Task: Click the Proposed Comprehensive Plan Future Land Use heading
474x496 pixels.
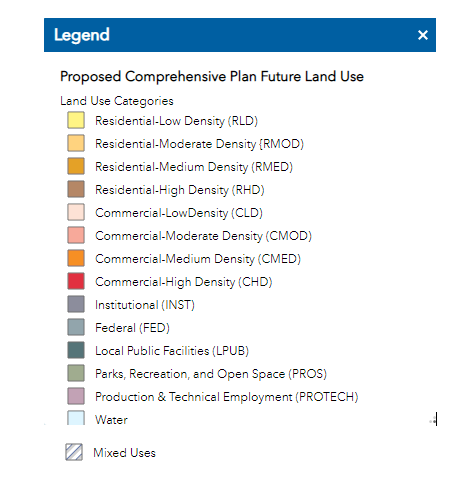Action: point(212,77)
